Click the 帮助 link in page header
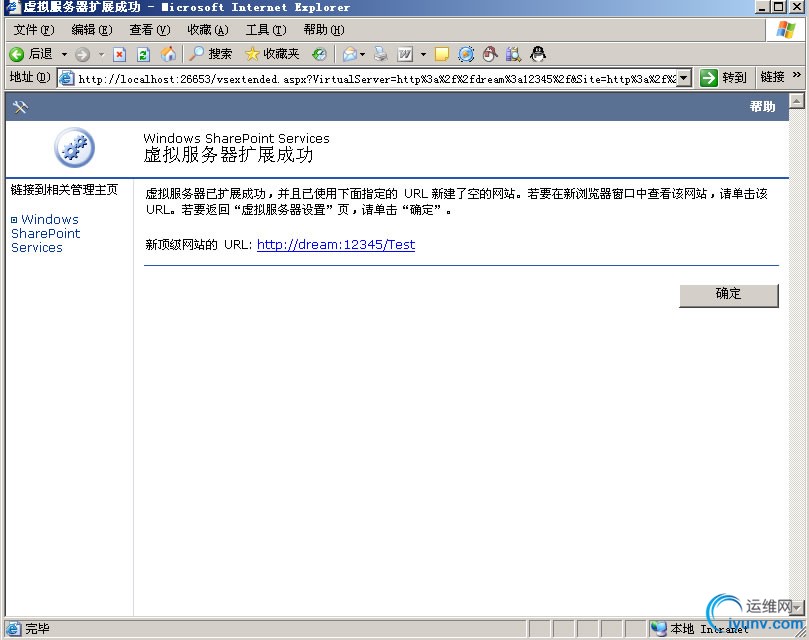The height and width of the screenshot is (640, 809). click(762, 107)
